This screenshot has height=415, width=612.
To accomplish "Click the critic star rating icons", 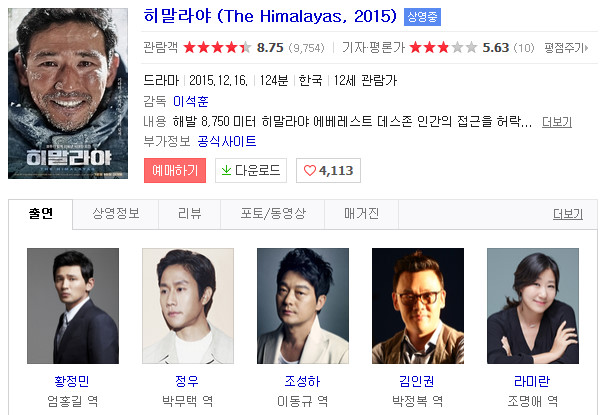I will point(443,48).
